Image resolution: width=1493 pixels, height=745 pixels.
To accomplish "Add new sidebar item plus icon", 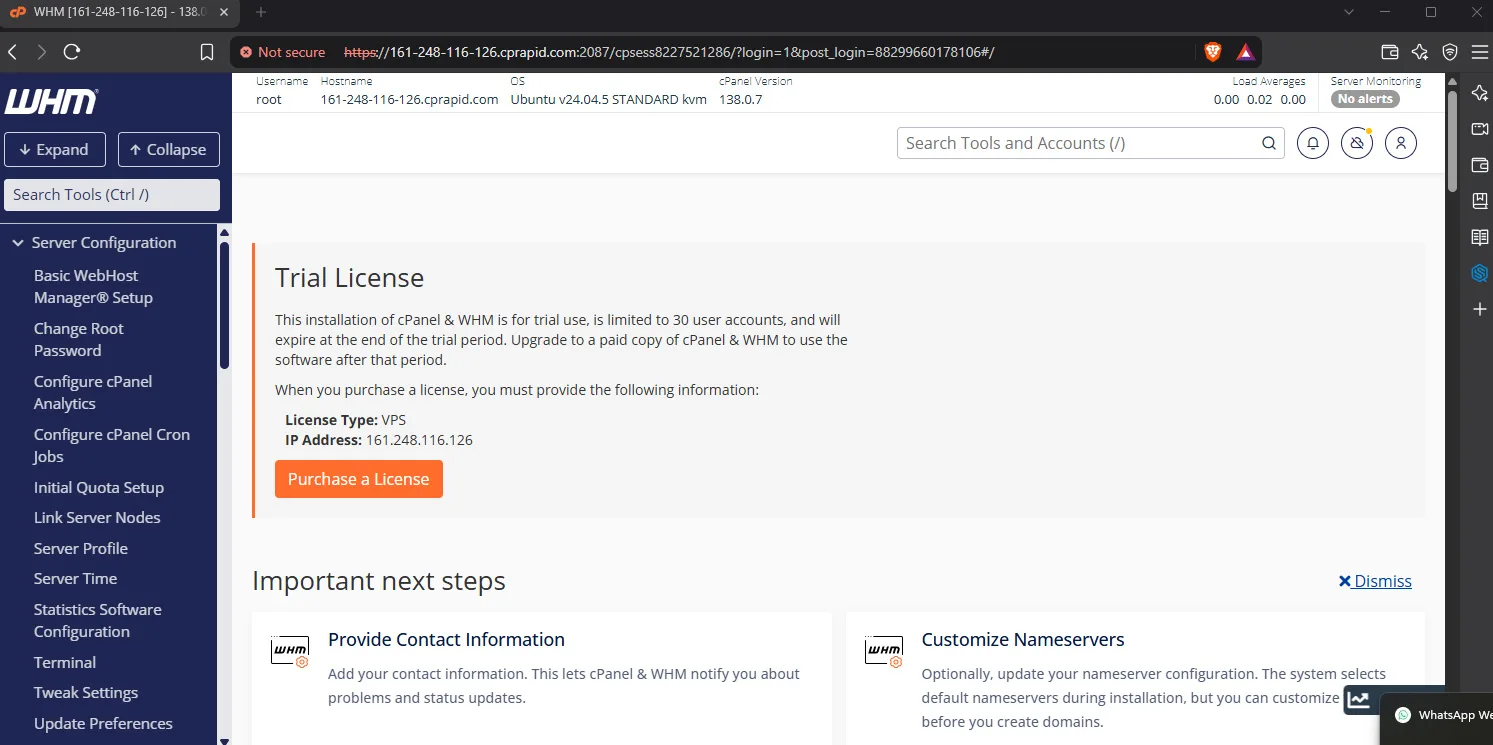I will pos(1480,309).
